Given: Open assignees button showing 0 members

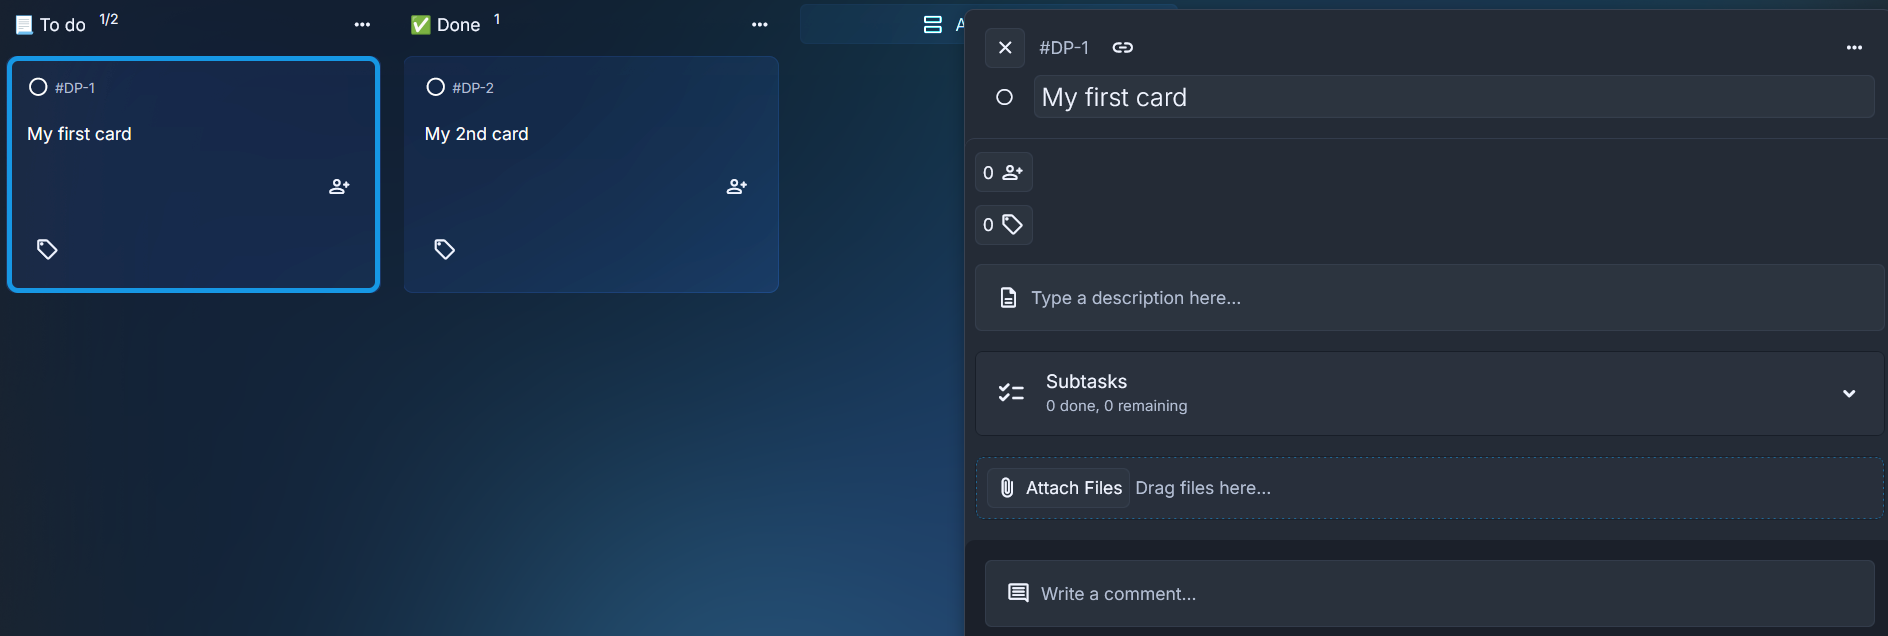Looking at the screenshot, I should click(x=1004, y=172).
